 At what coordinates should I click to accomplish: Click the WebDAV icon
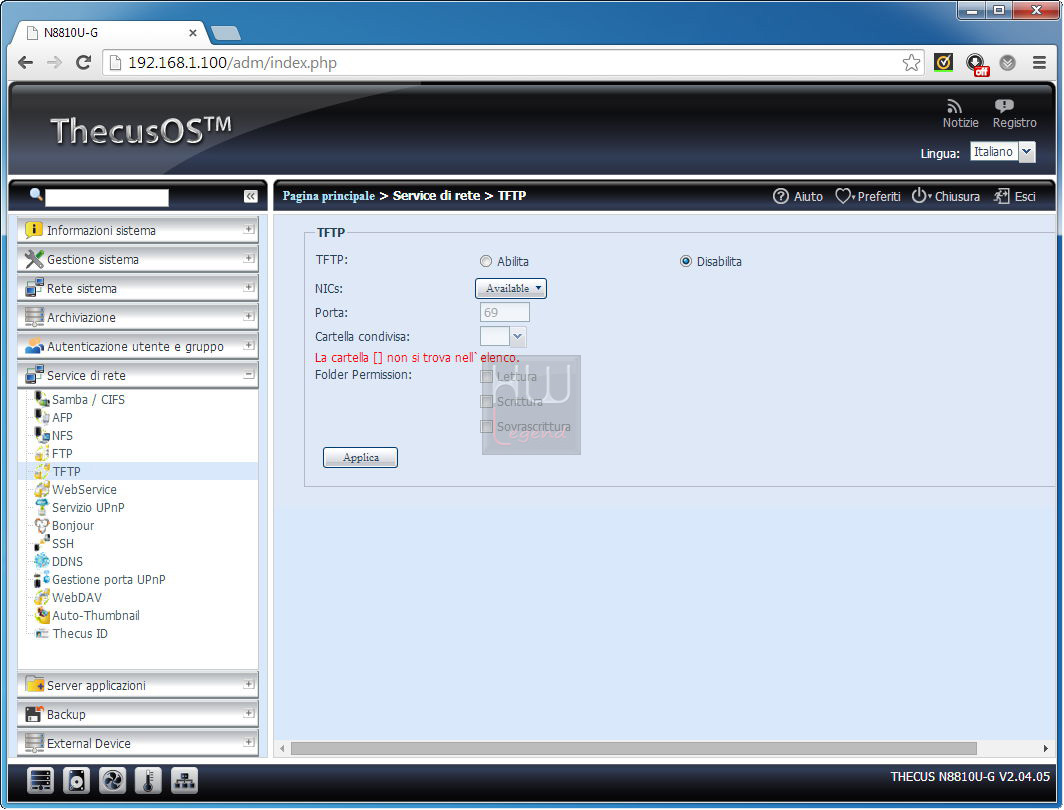[x=42, y=597]
